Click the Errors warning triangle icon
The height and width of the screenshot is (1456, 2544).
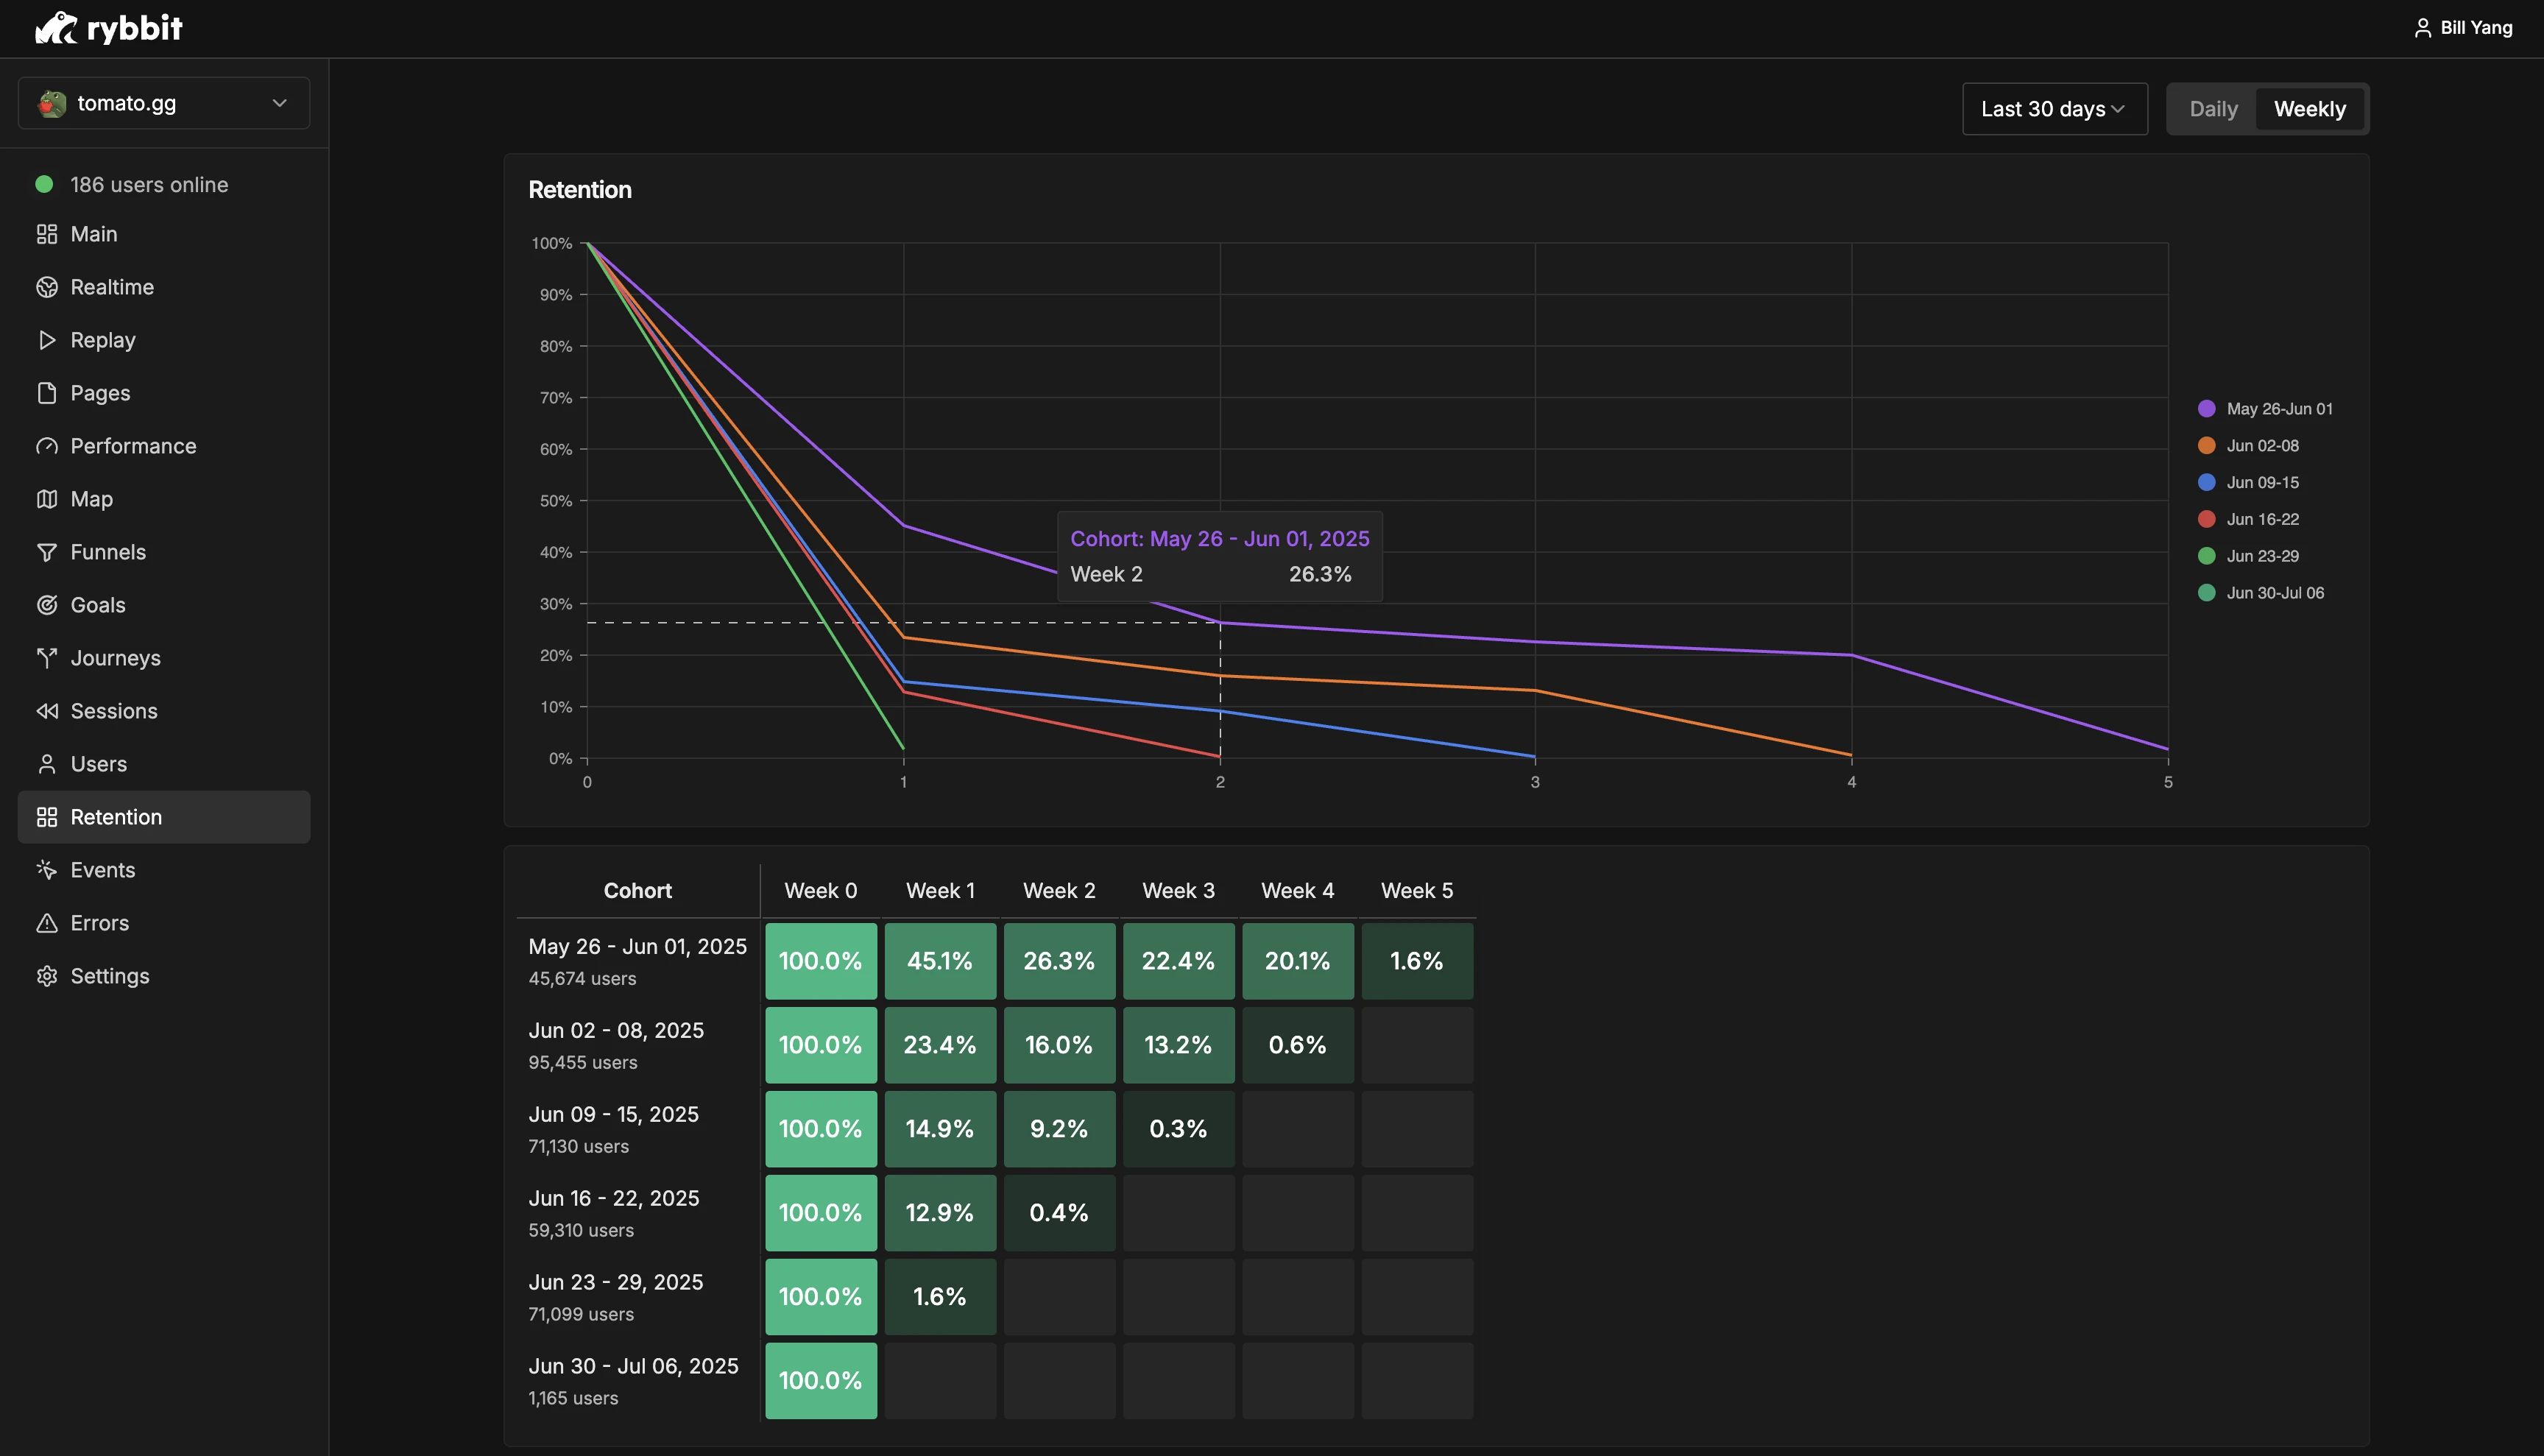click(x=46, y=923)
